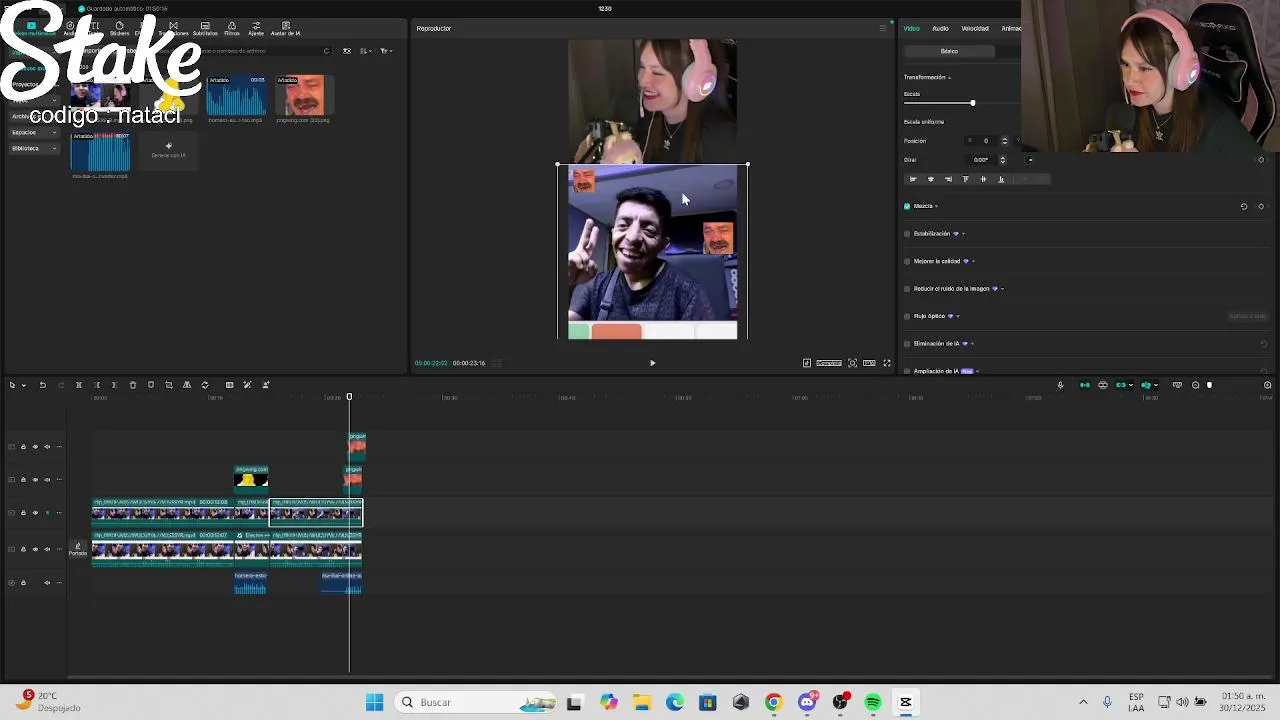Click the zoom-out timeline icon
Image resolution: width=1280 pixels, height=720 pixels.
pyautogui.click(x=1196, y=385)
